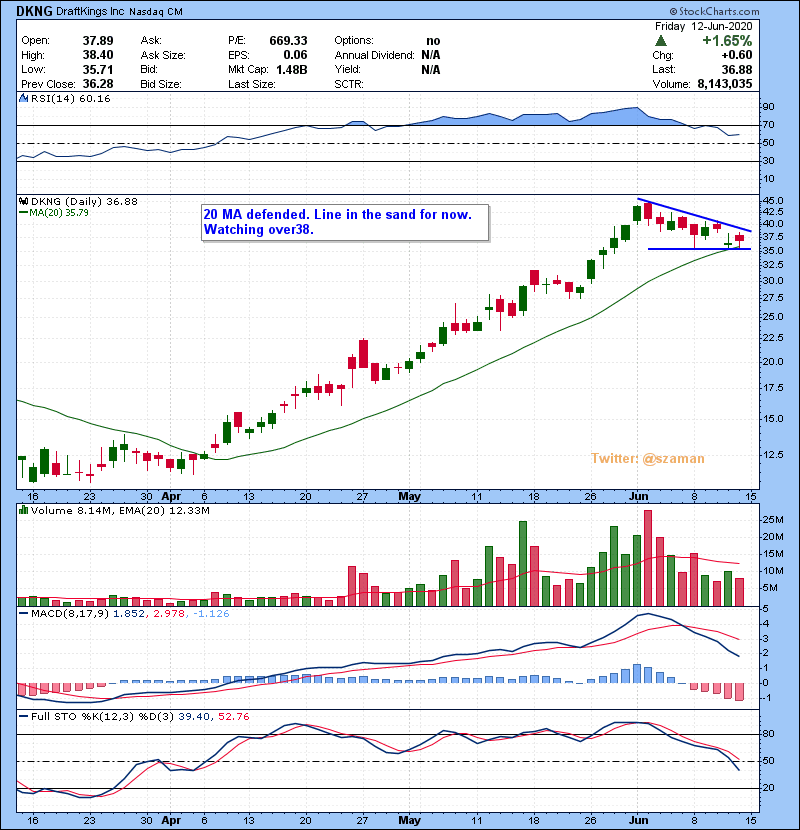800x830 pixels.
Task: Click the 45.0 label on the price axis
Action: 772,201
